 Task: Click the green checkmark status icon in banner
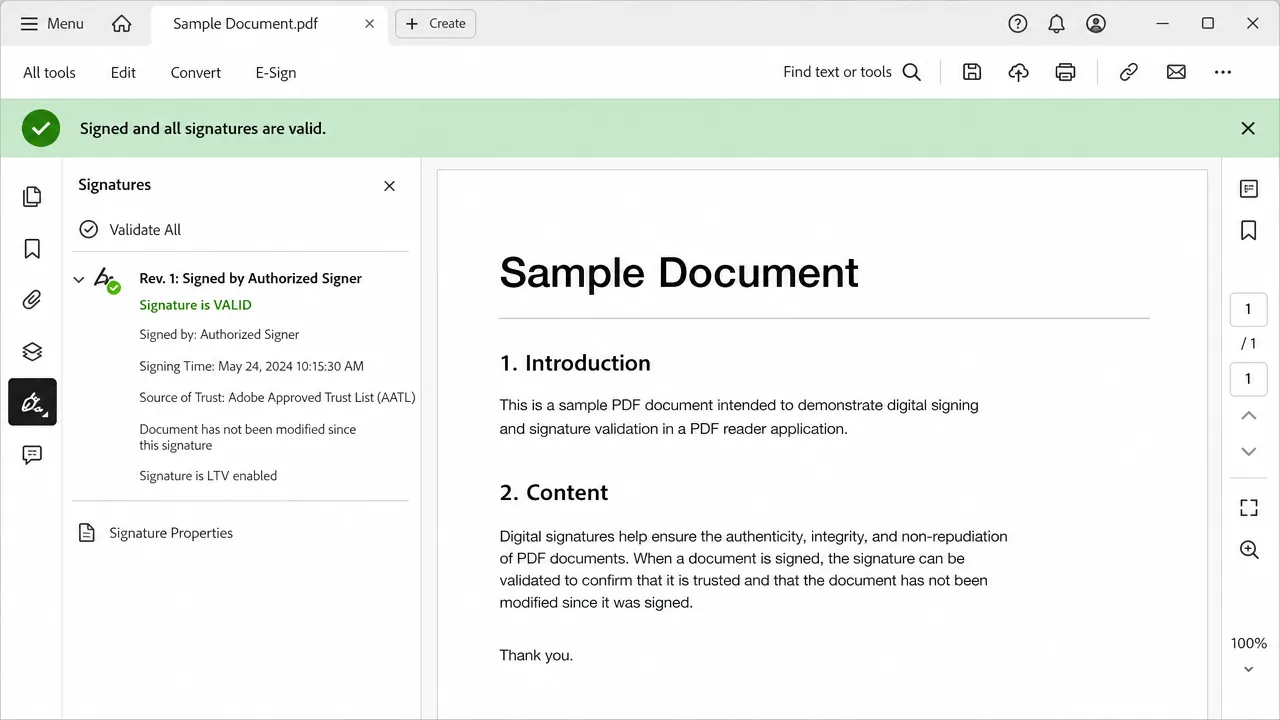click(x=41, y=128)
